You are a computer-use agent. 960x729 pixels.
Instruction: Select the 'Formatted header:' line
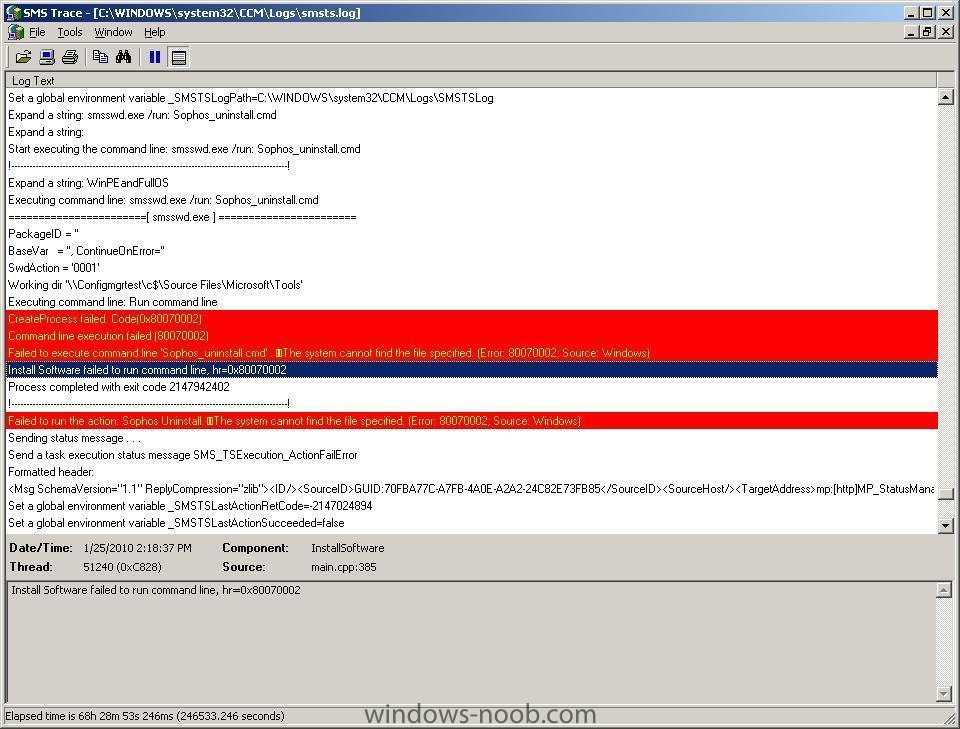pyautogui.click(x=471, y=472)
